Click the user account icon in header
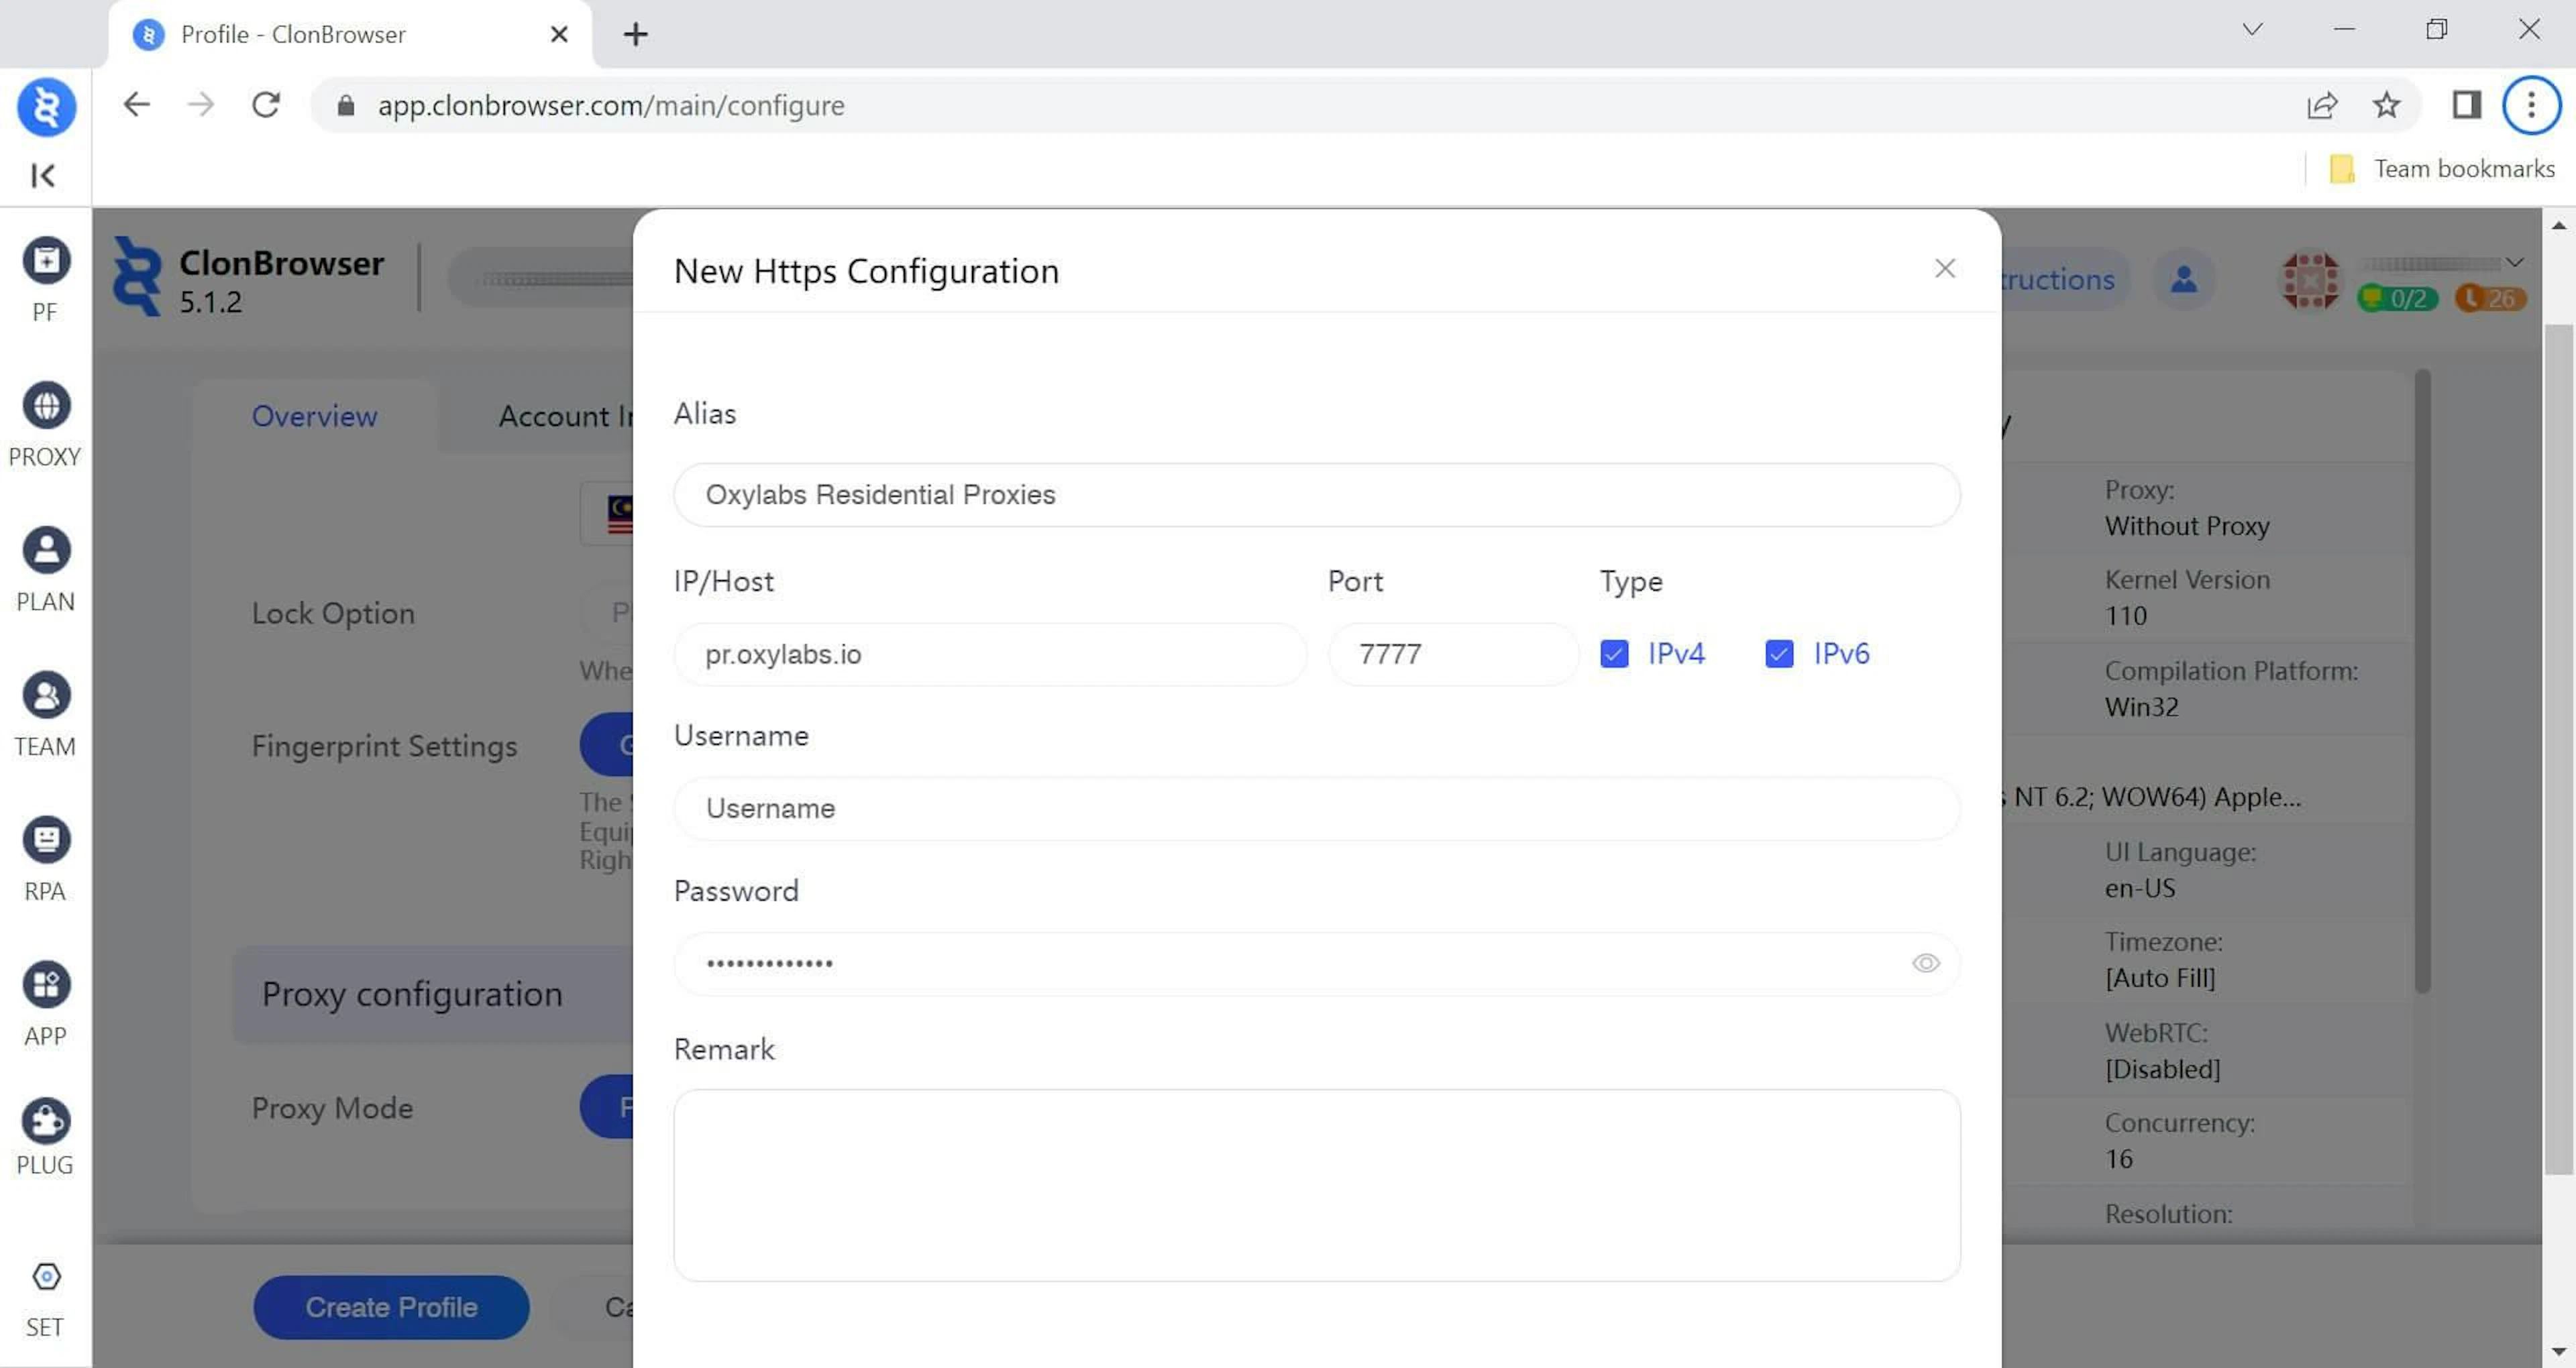 pyautogui.click(x=2183, y=279)
